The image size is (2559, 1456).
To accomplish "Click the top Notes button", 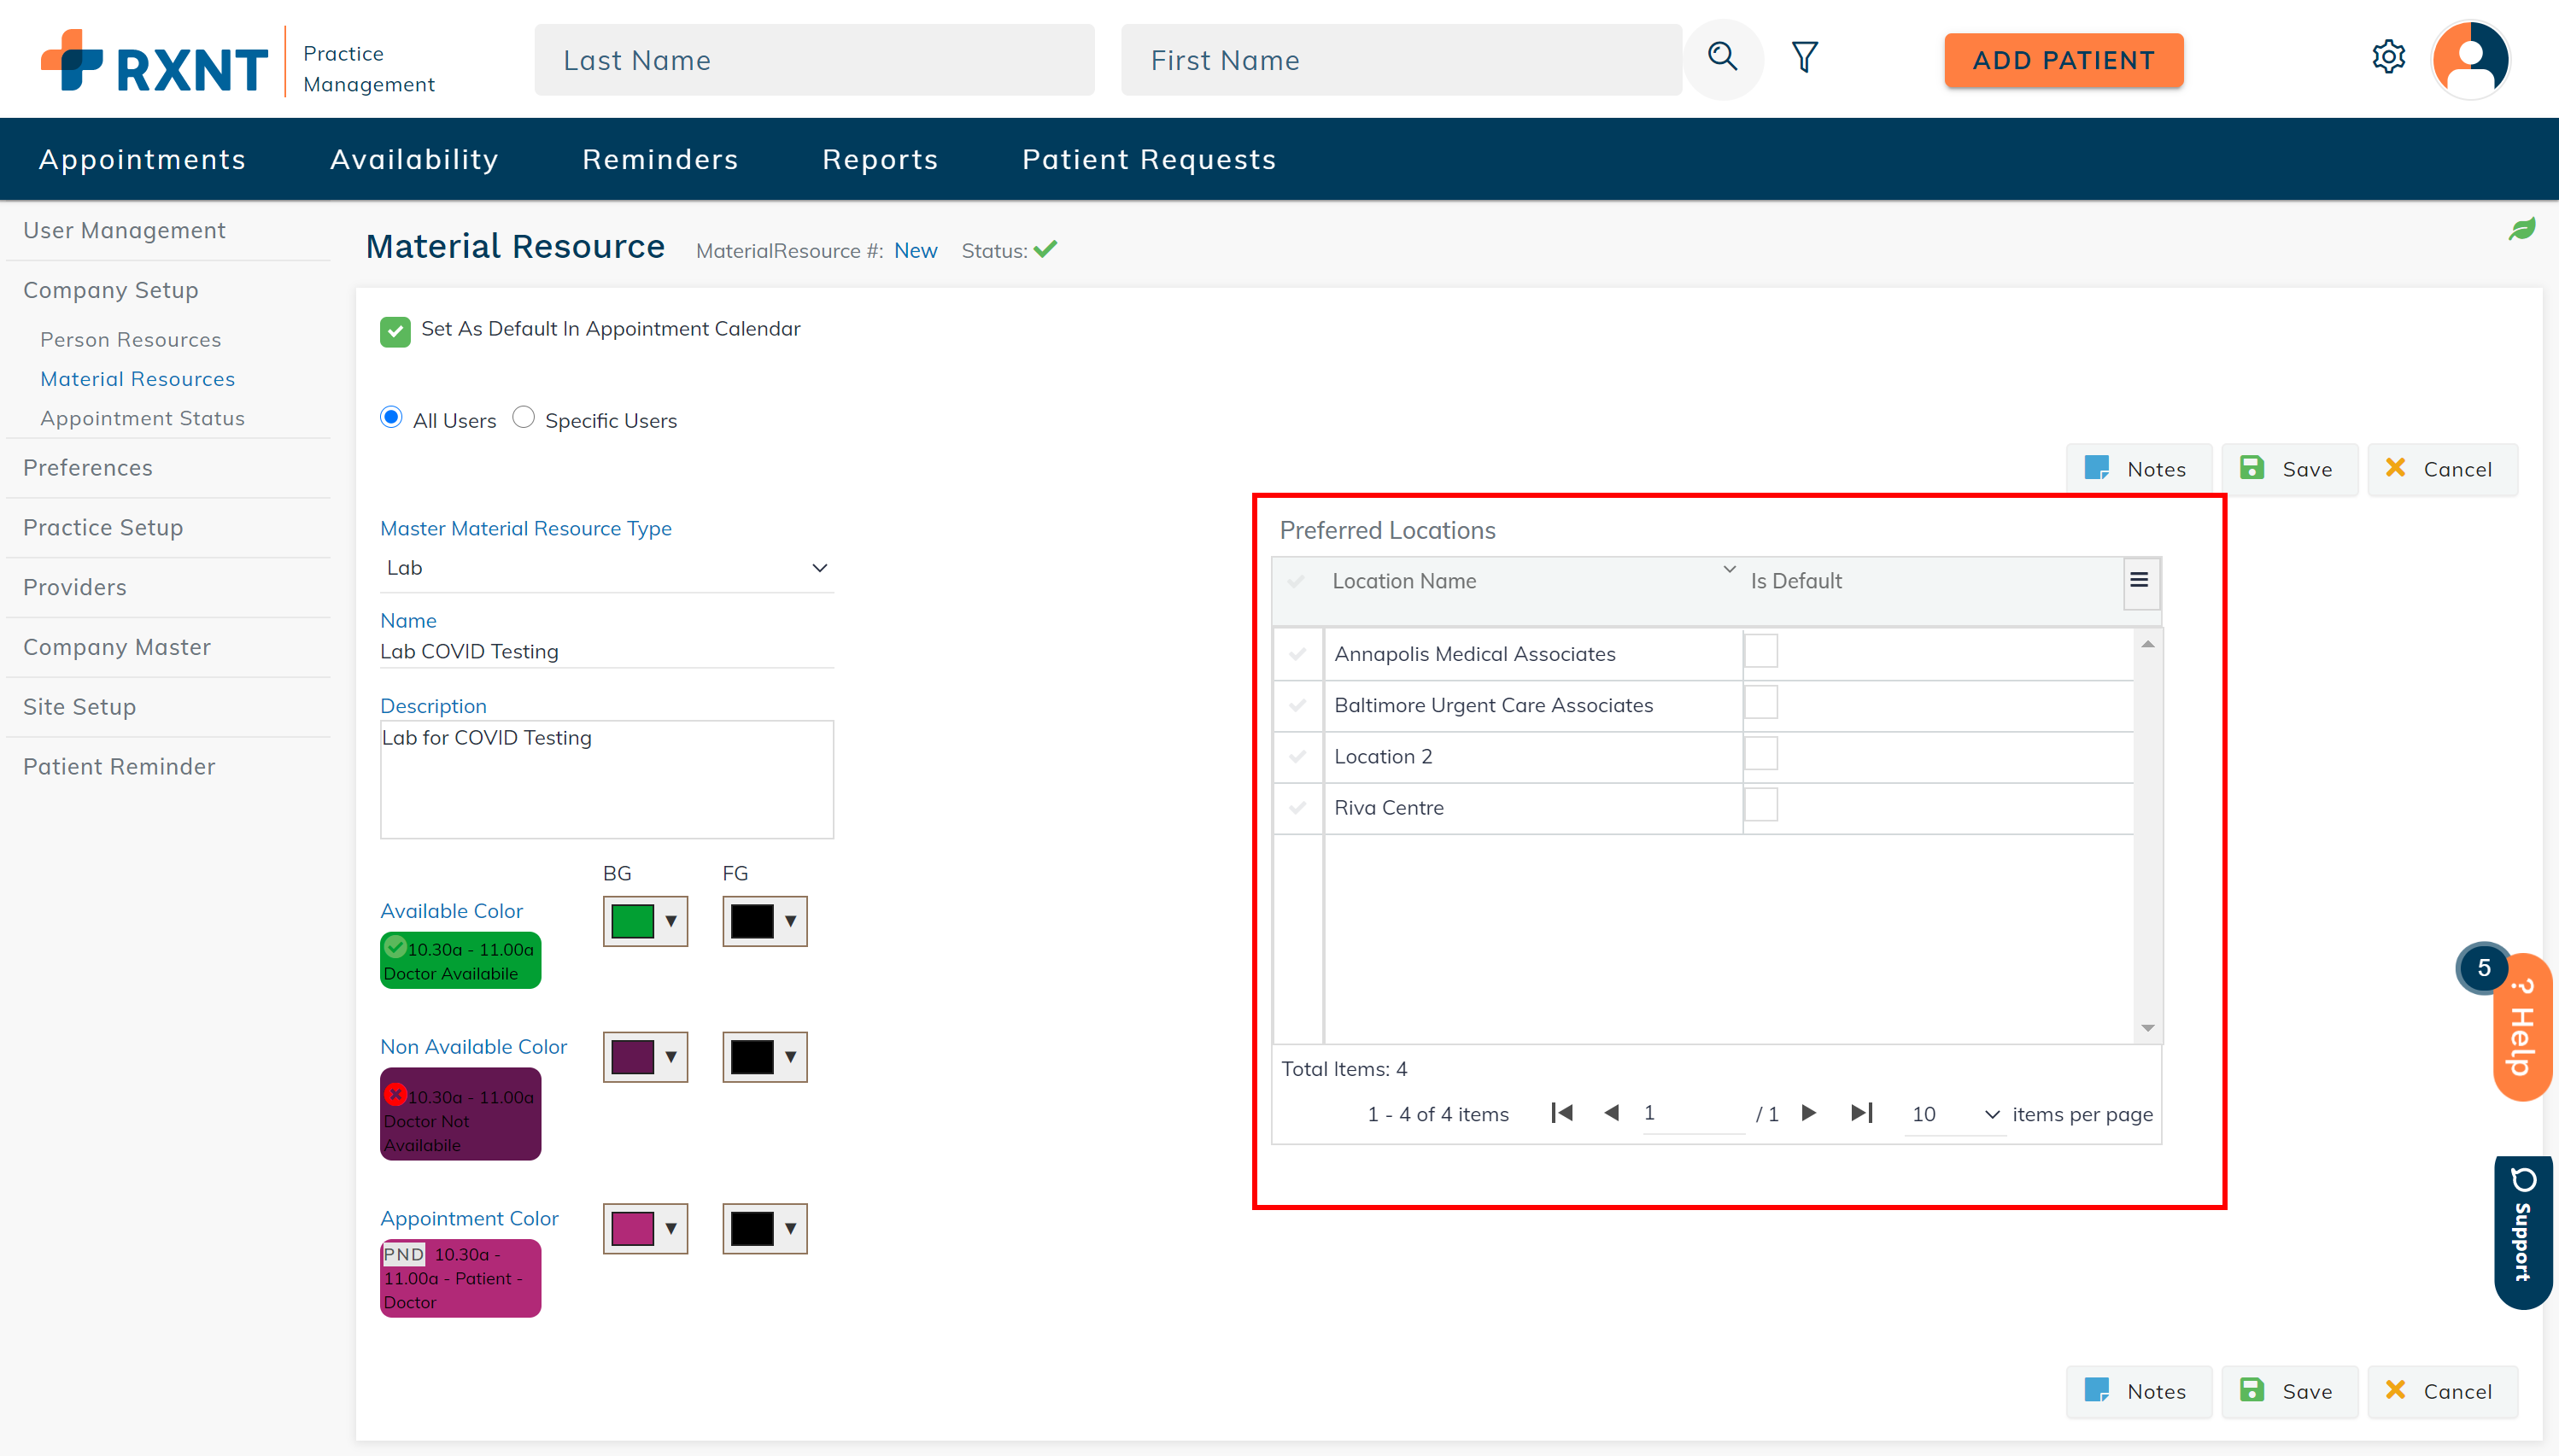I will (x=2139, y=469).
